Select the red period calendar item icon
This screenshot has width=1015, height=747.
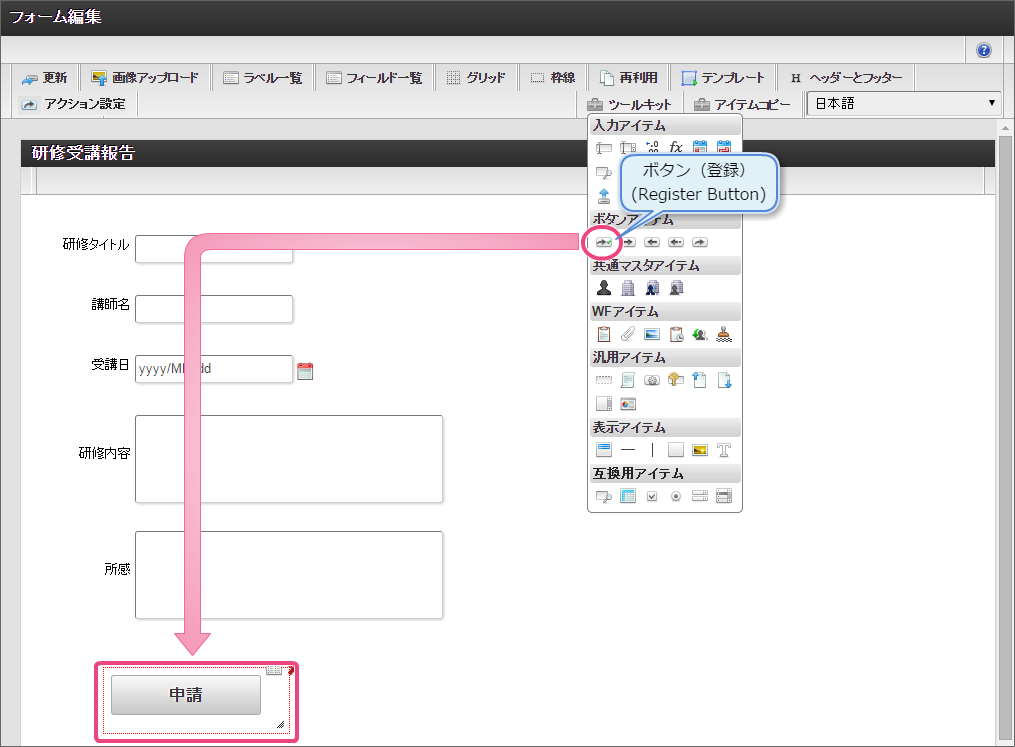[x=724, y=148]
